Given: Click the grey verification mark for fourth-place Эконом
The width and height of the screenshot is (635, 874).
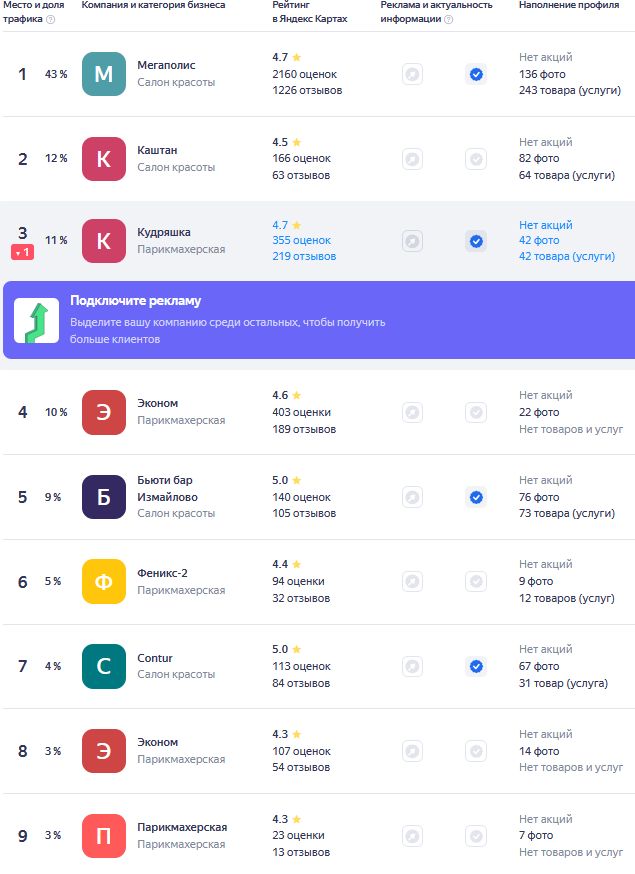Looking at the screenshot, I should click(476, 412).
